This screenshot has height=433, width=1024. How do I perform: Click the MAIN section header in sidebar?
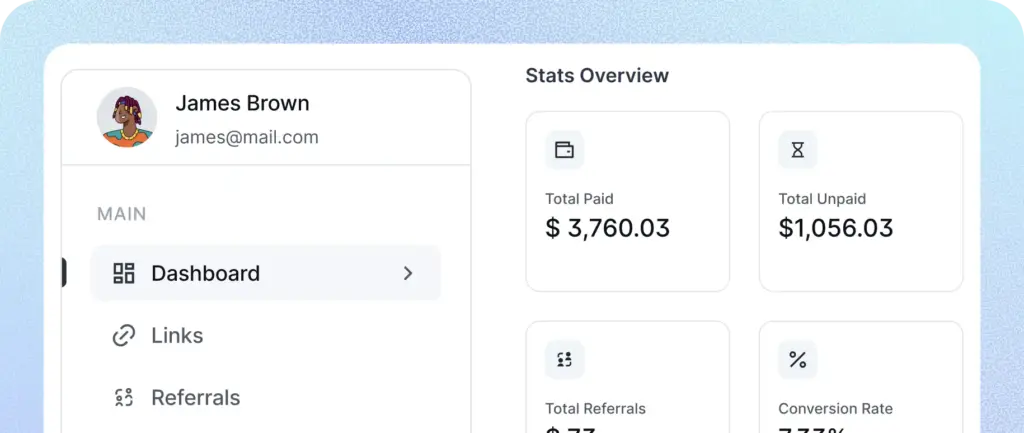click(x=121, y=214)
